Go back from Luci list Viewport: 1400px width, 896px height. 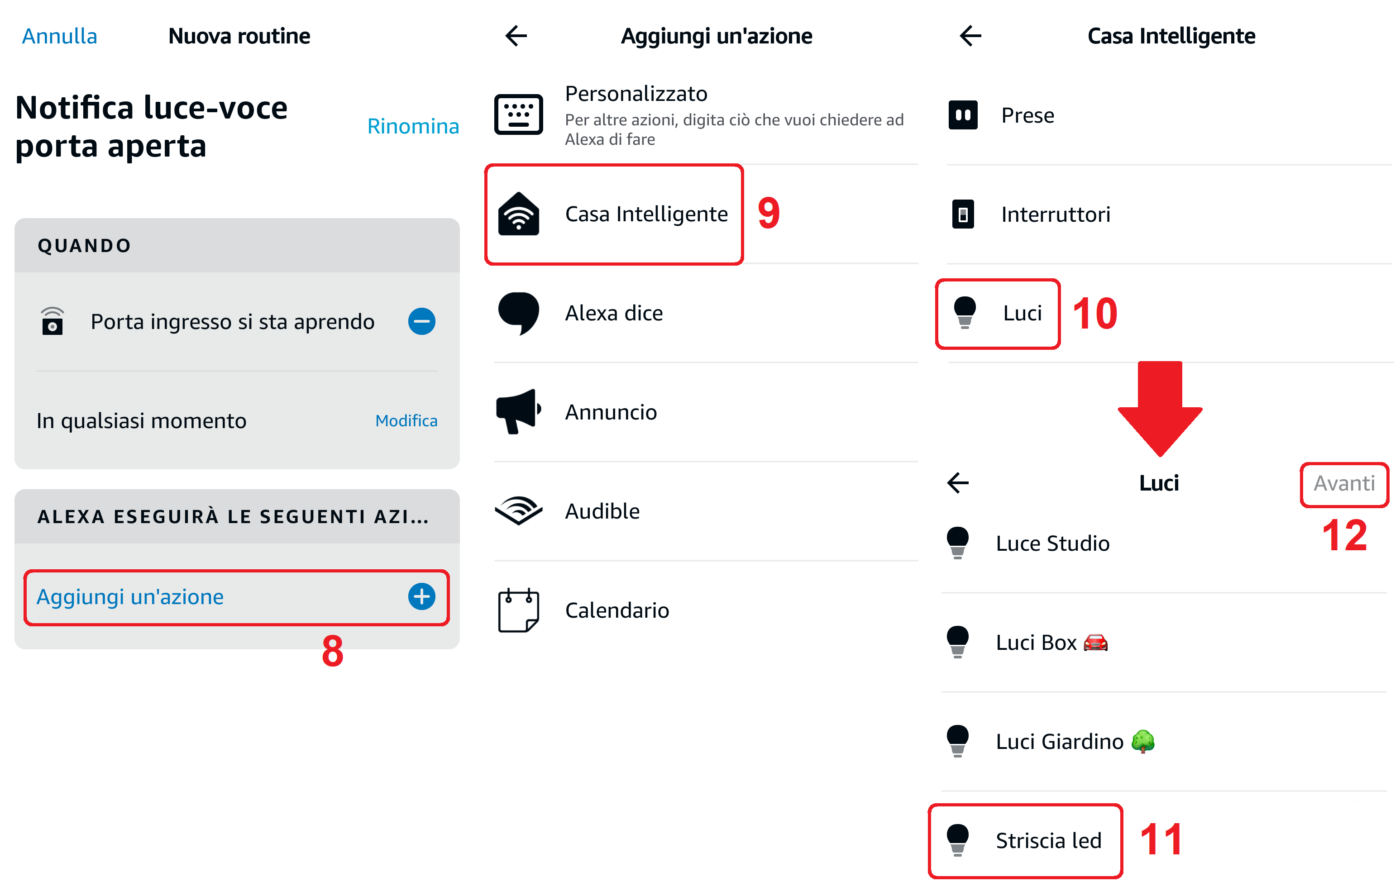tap(958, 483)
